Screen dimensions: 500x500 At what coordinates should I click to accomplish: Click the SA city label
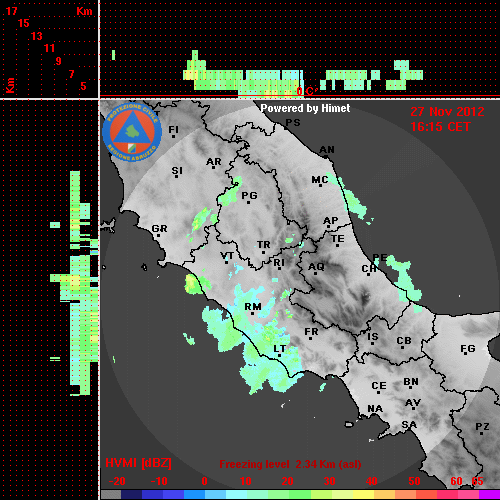click(409, 425)
